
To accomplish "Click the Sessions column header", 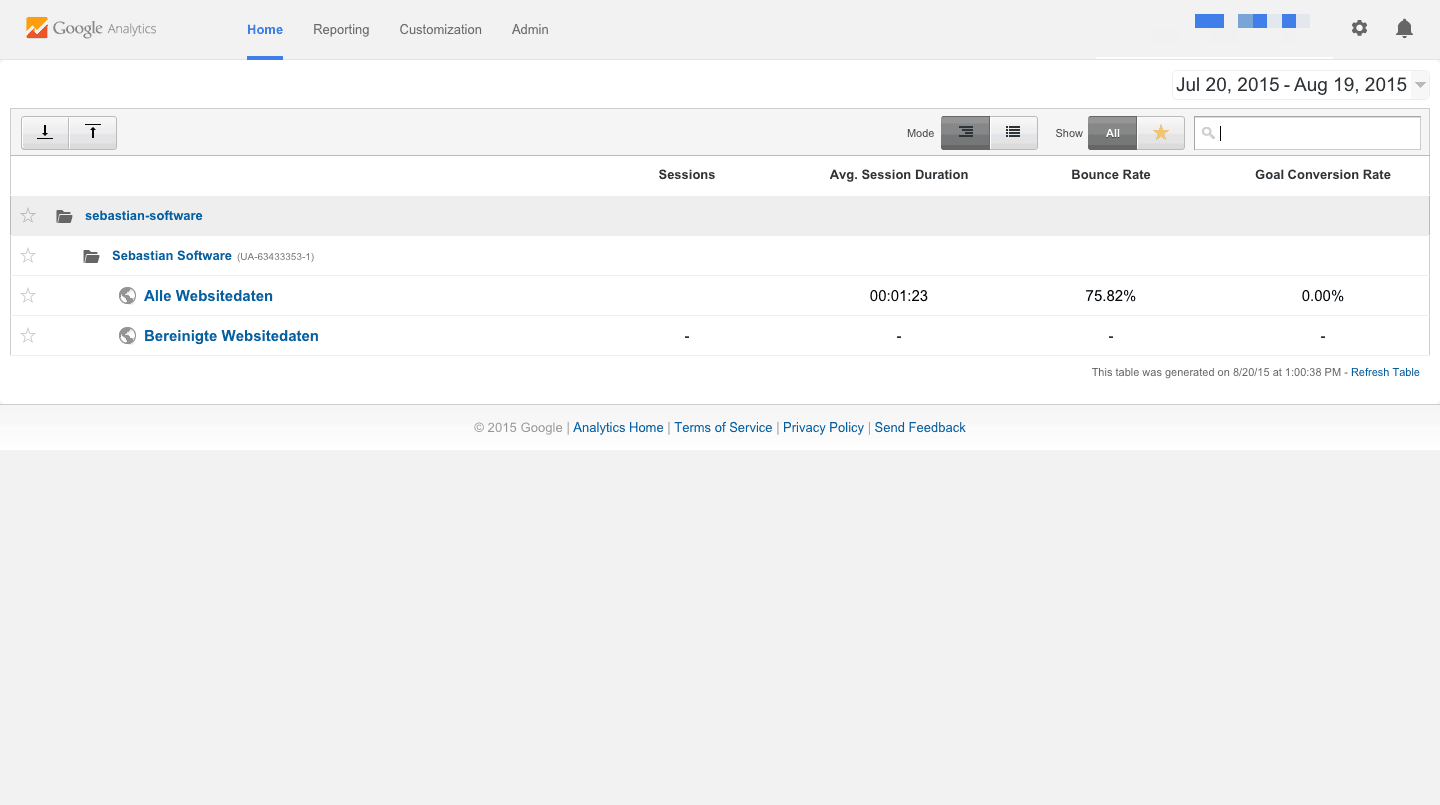I will pos(687,175).
